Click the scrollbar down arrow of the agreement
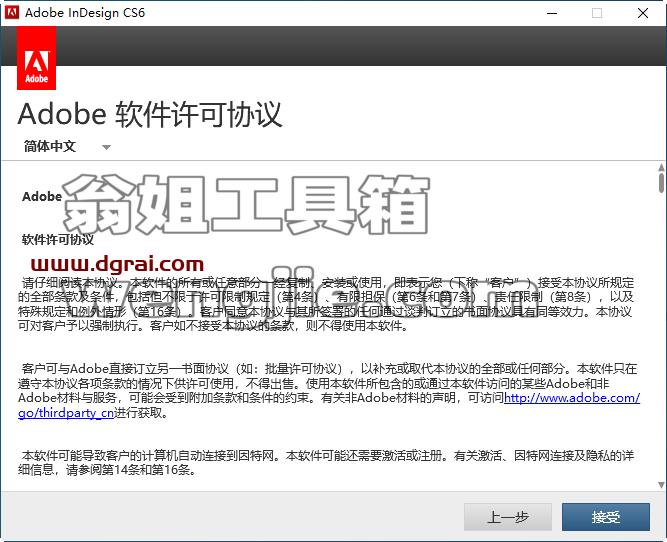This screenshot has width=667, height=542. [661, 485]
